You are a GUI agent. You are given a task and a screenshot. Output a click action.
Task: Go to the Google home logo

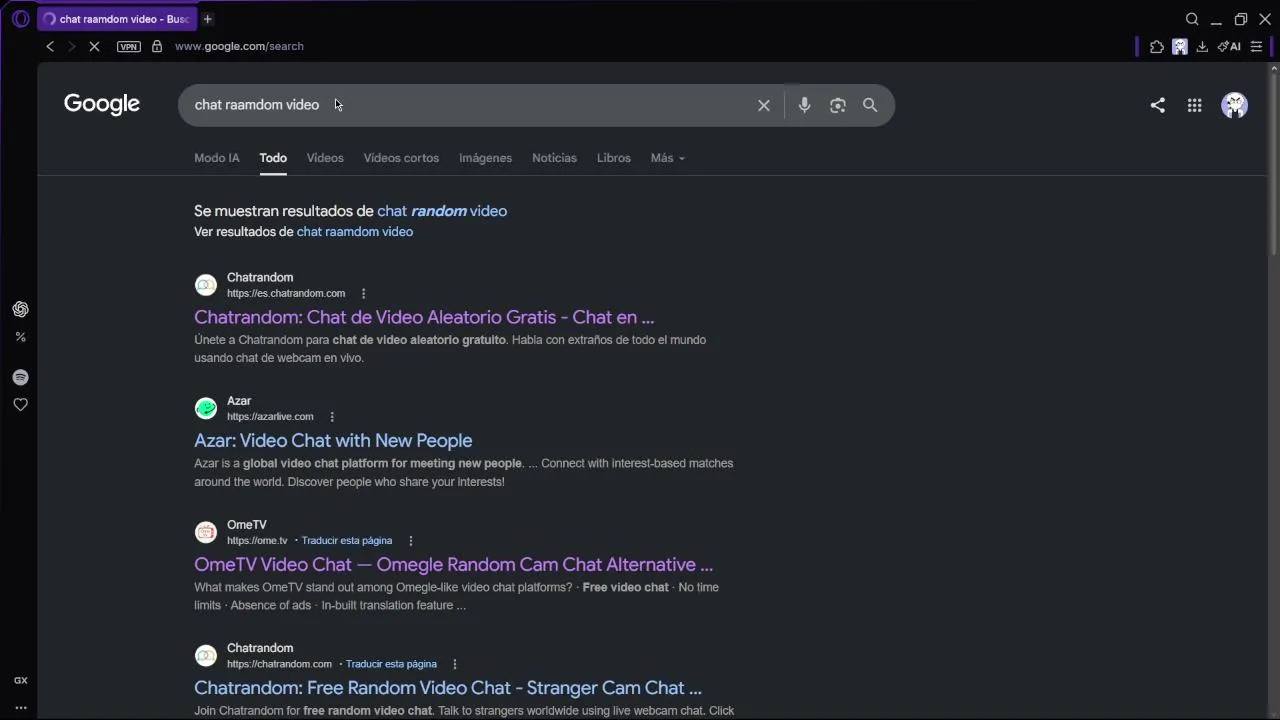[102, 104]
